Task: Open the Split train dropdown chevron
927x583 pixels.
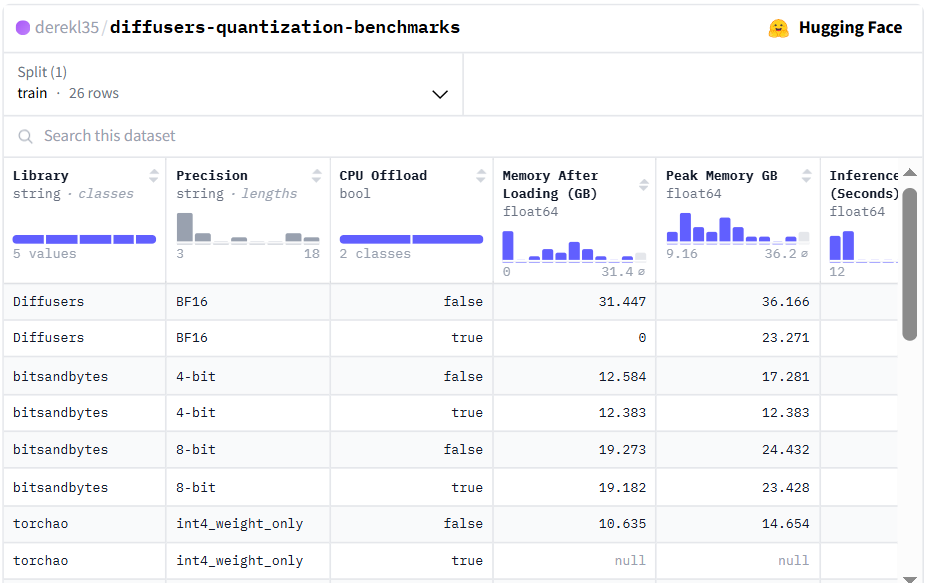Action: pyautogui.click(x=440, y=94)
